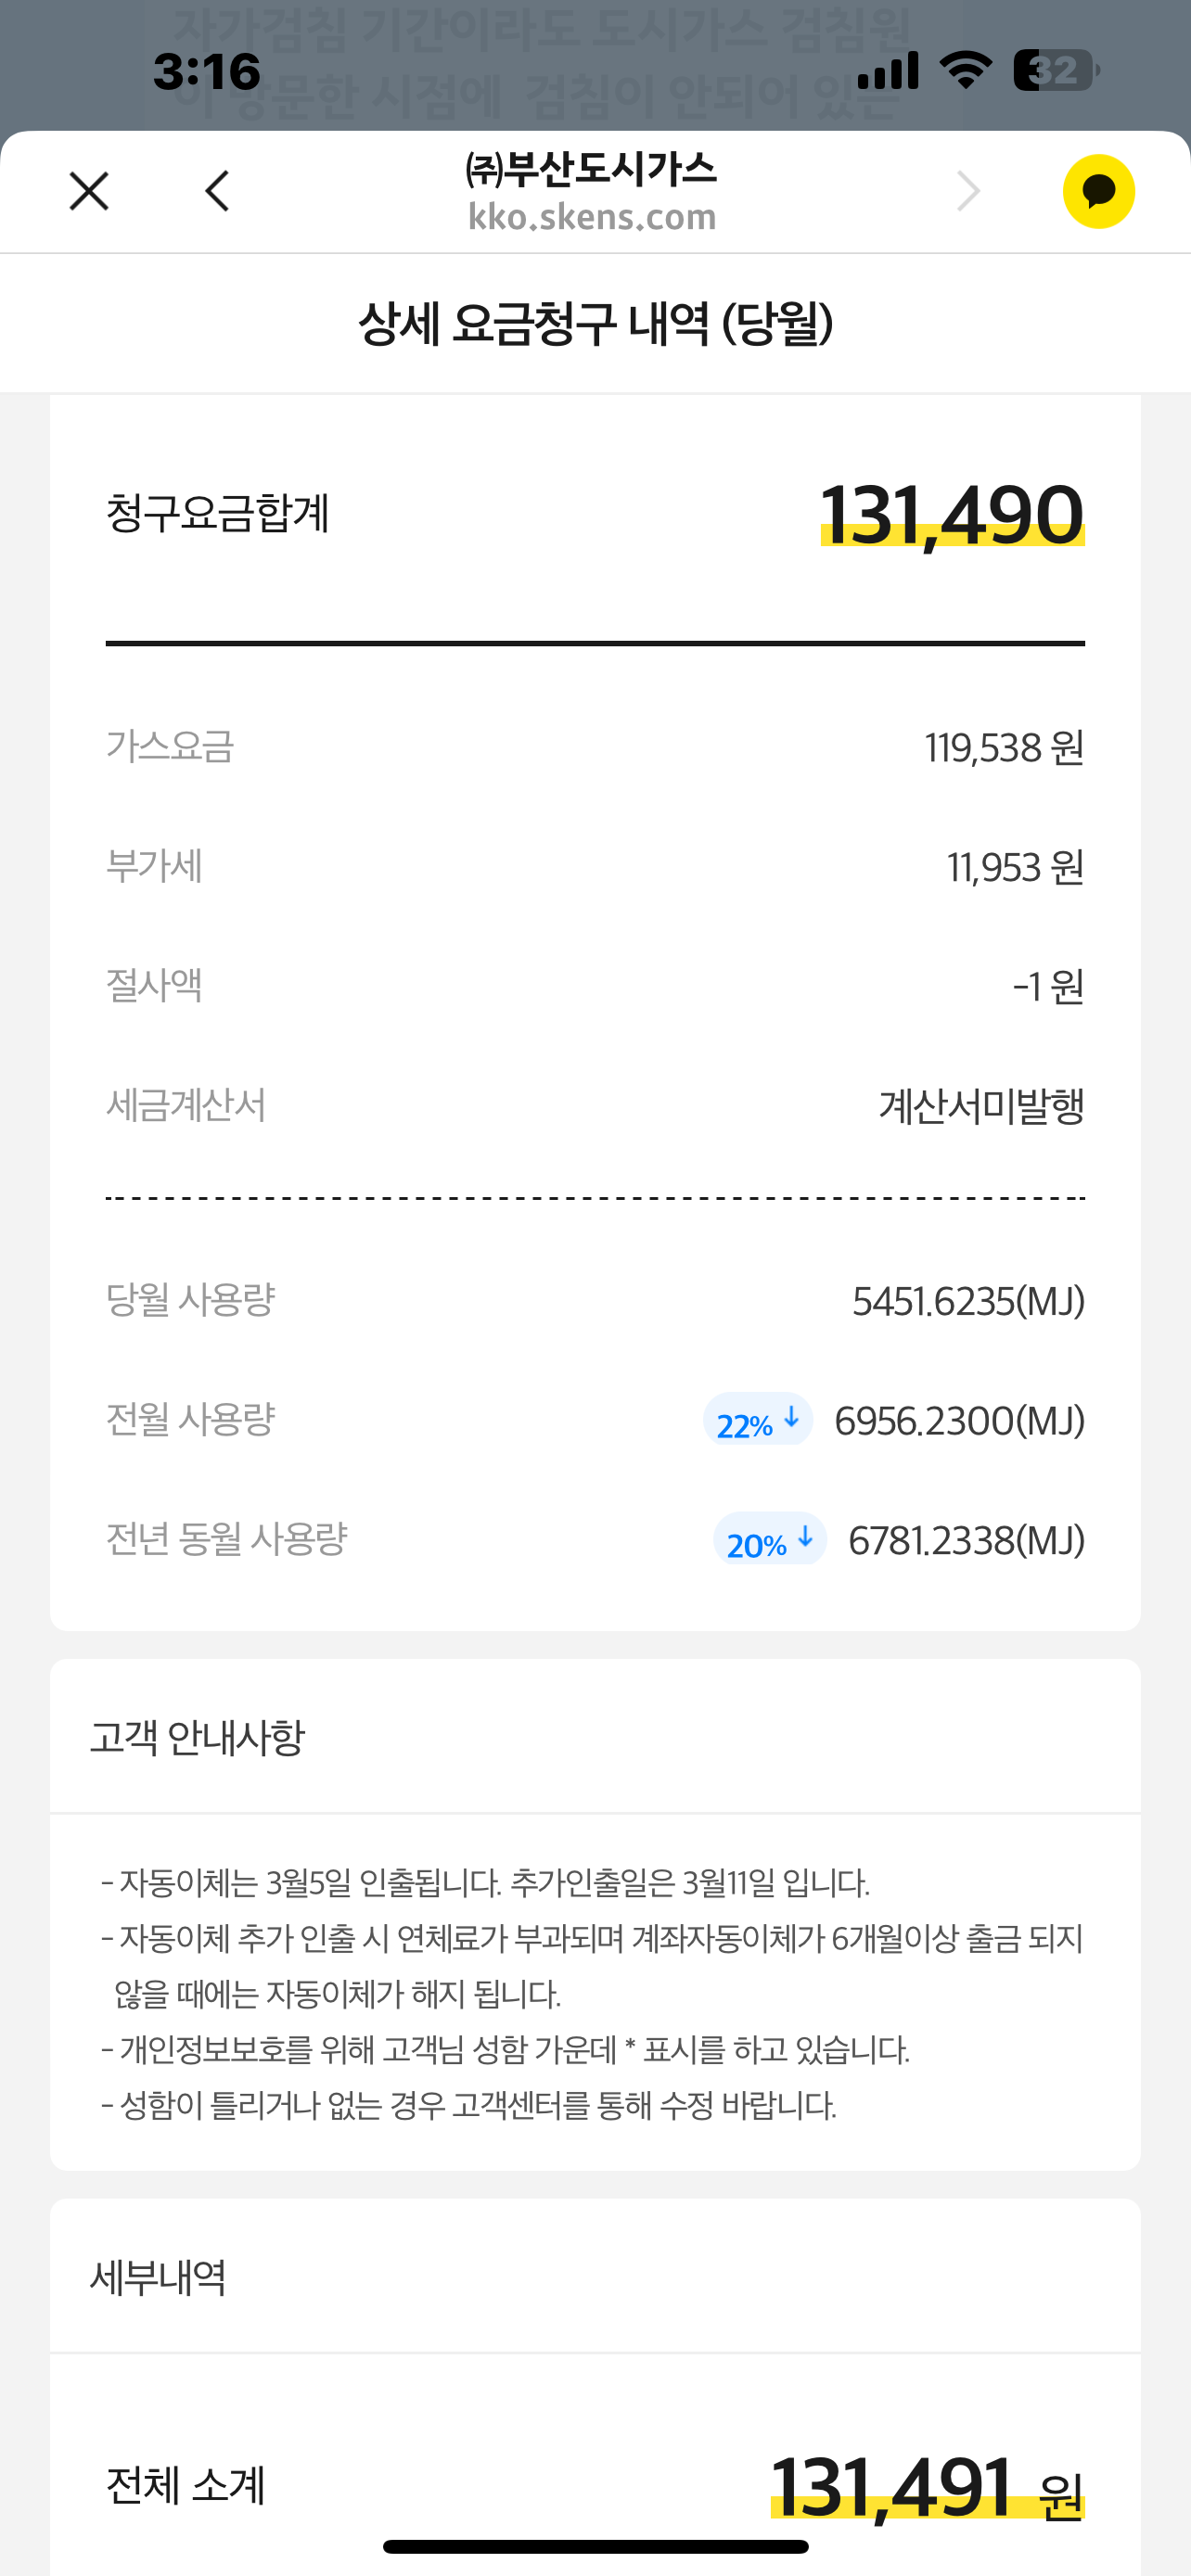Tap the 당월 사용량 5451.6235(MJ) value
This screenshot has width=1191, height=2576.
tap(967, 1302)
